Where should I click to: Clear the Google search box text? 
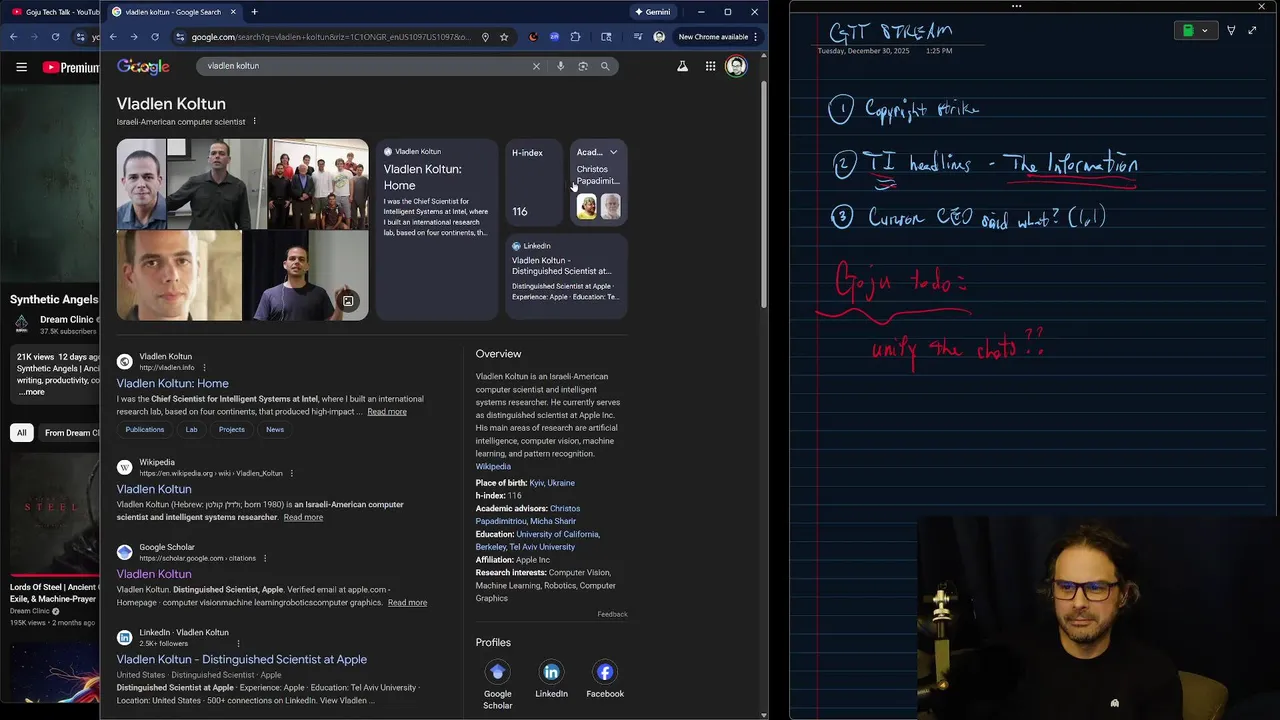click(x=536, y=66)
